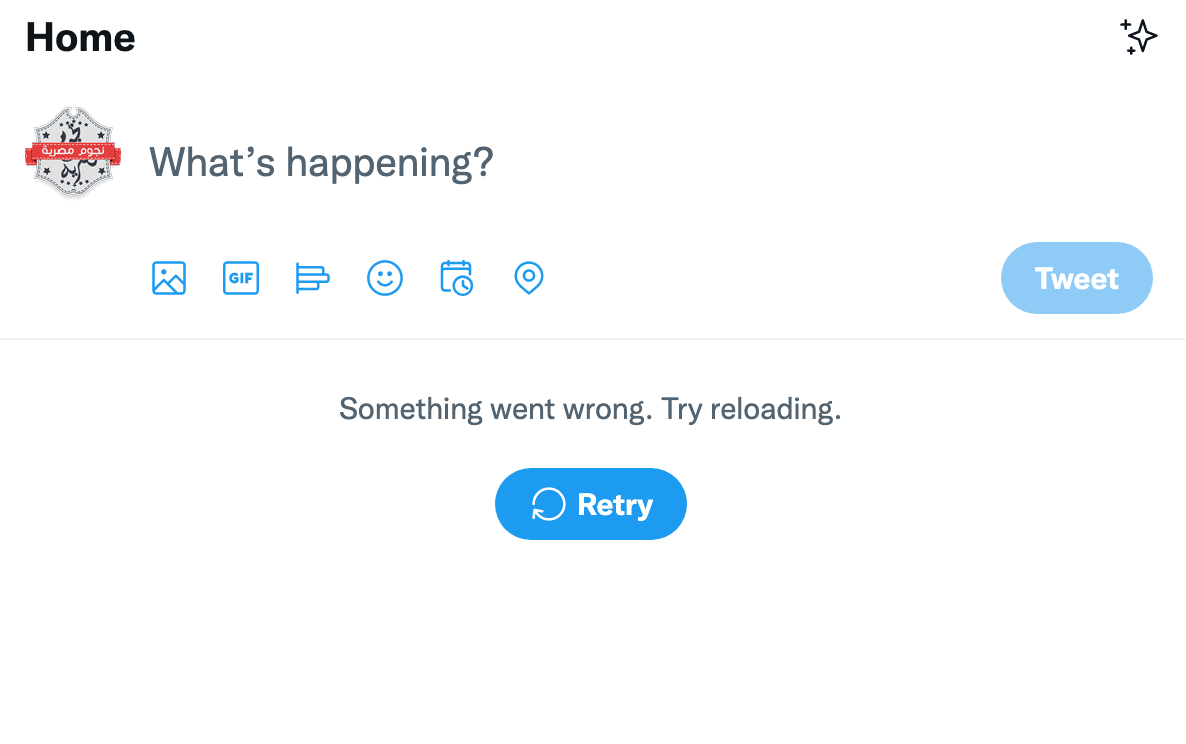Screen dimensions: 1186x744
Task: Click the word "Retry" label
Action: [615, 505]
